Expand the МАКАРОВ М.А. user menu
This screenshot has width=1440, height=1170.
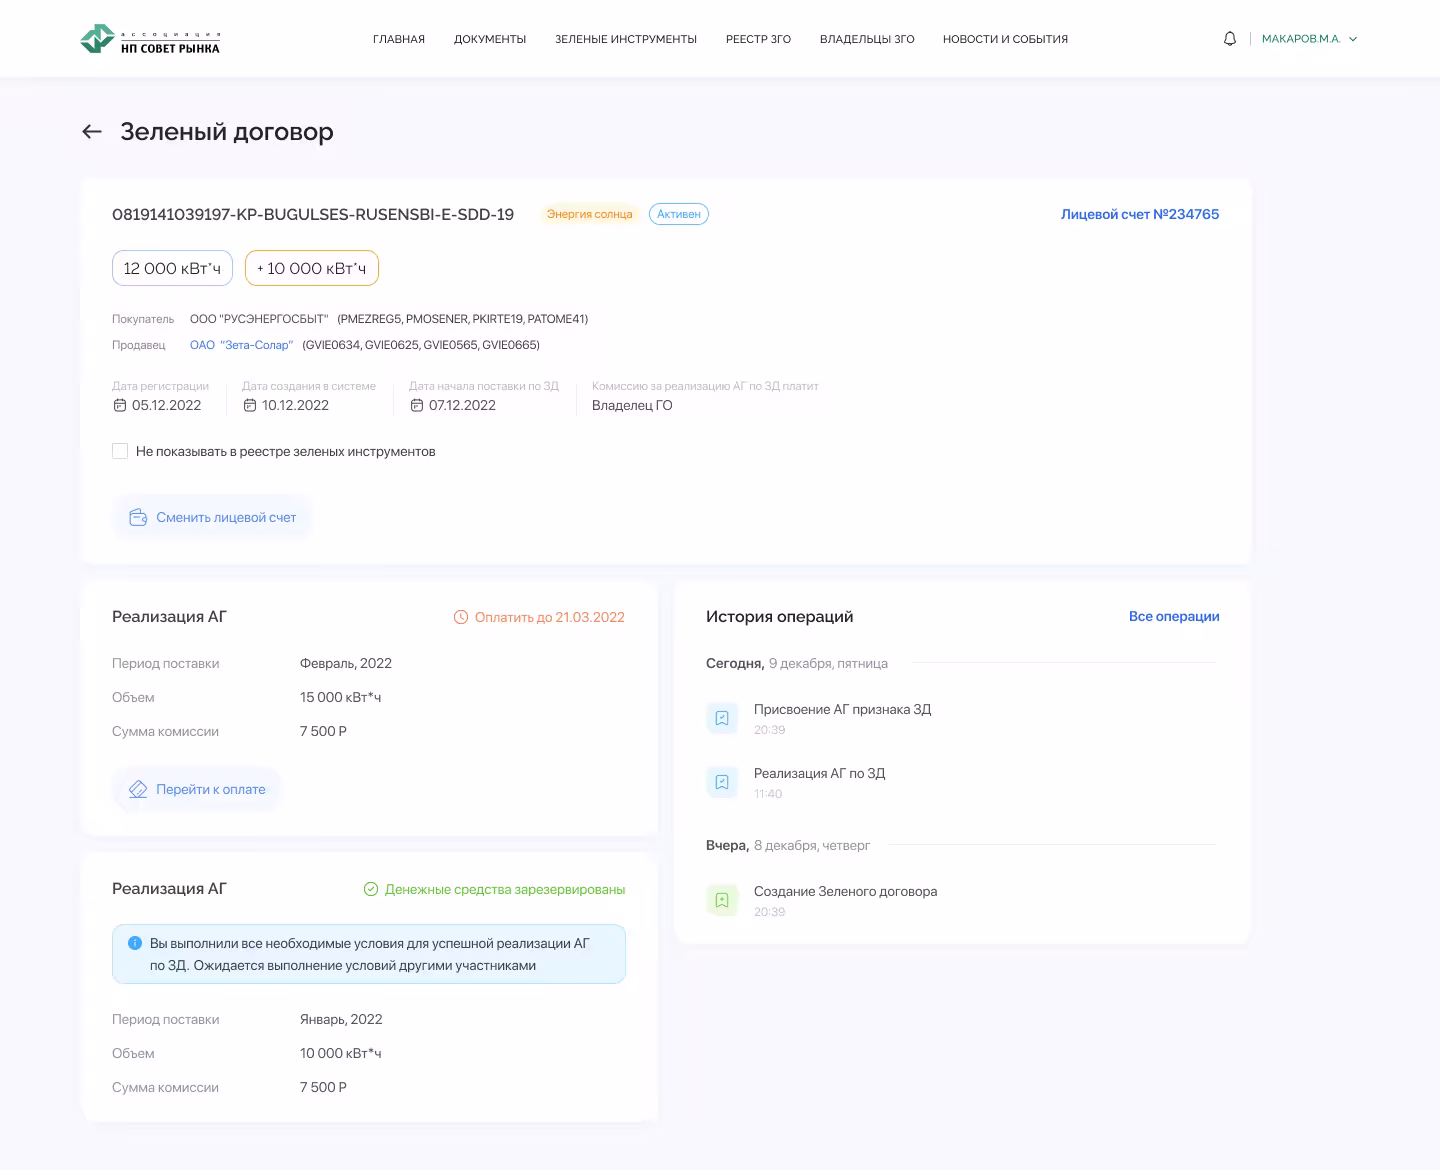click(x=1309, y=39)
